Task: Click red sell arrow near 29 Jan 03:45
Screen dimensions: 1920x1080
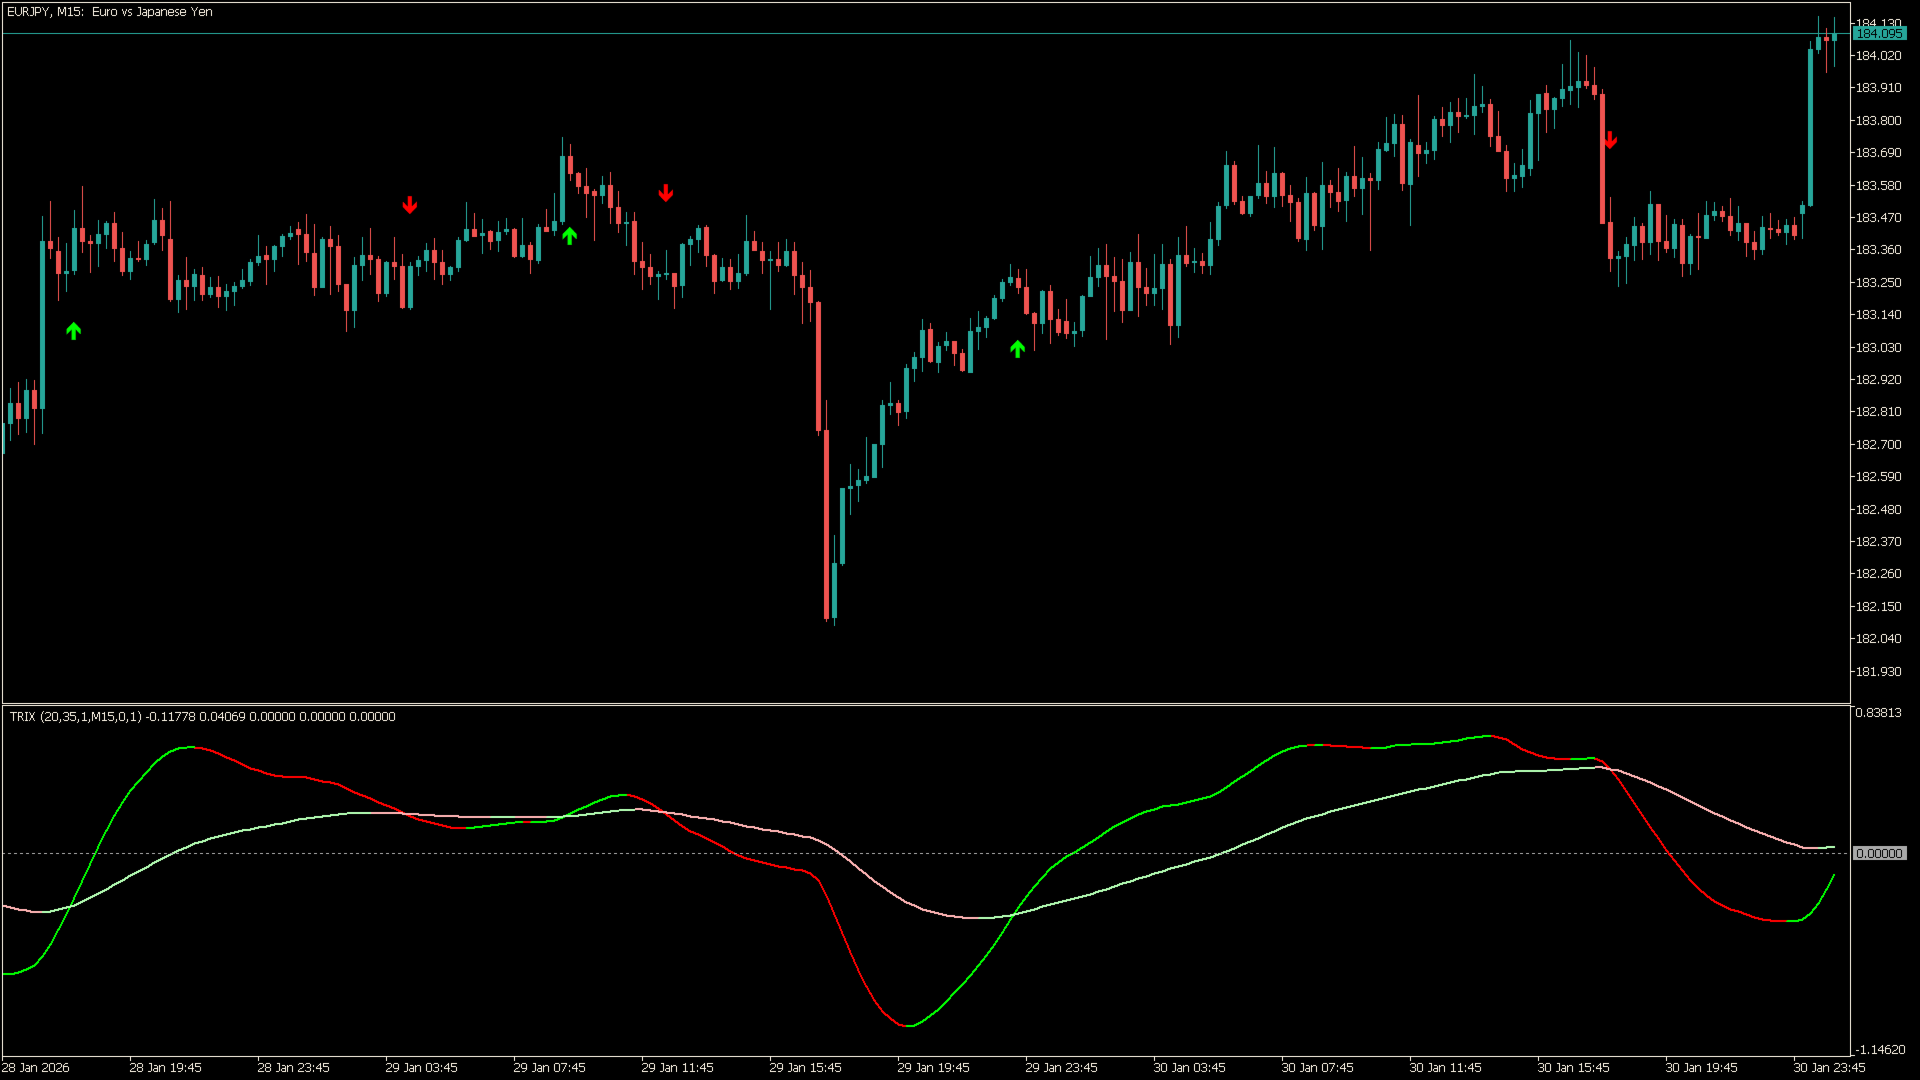Action: (410, 205)
